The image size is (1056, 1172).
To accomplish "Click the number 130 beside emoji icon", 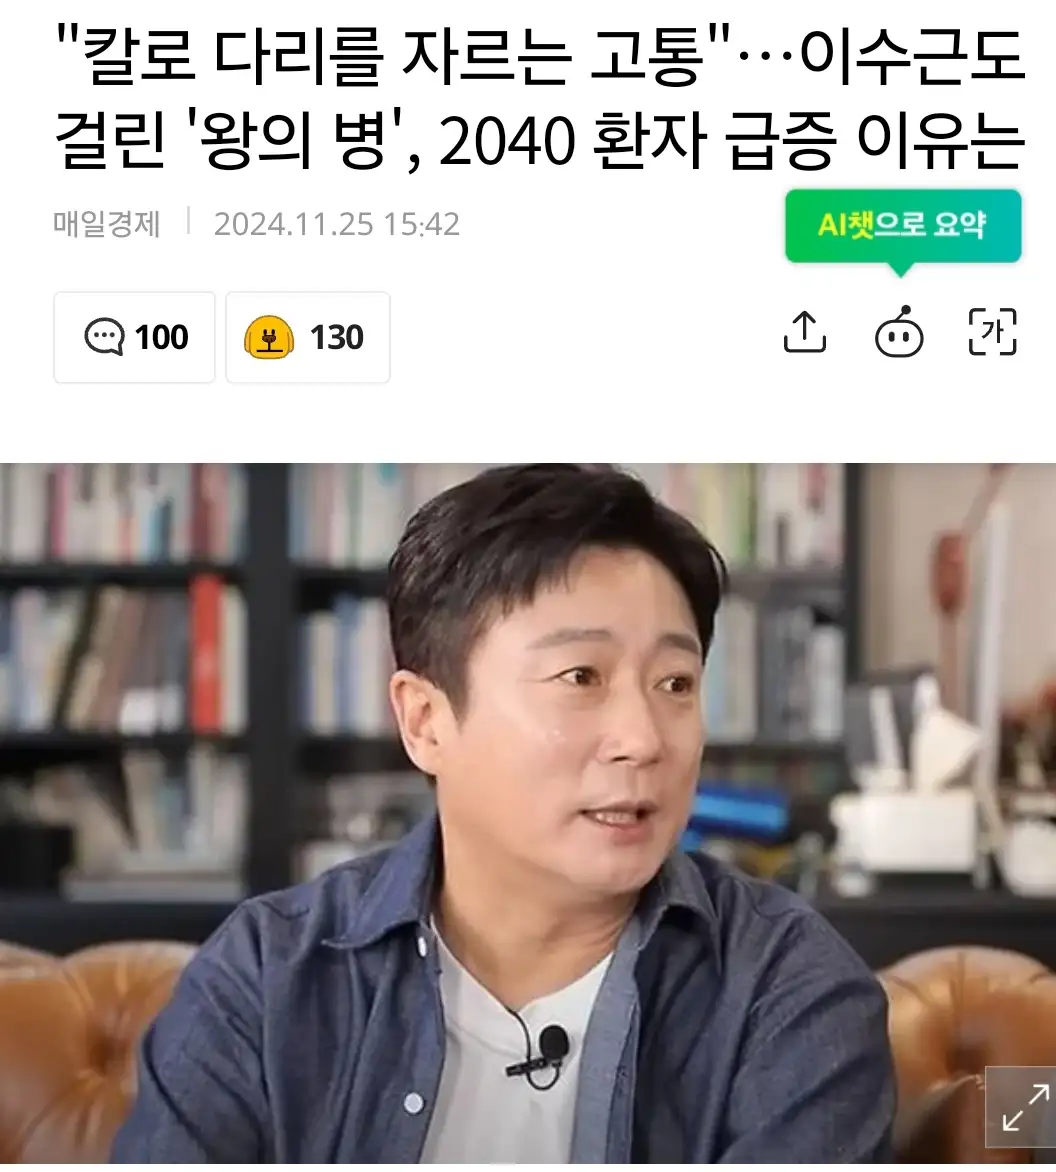I will pos(337,338).
